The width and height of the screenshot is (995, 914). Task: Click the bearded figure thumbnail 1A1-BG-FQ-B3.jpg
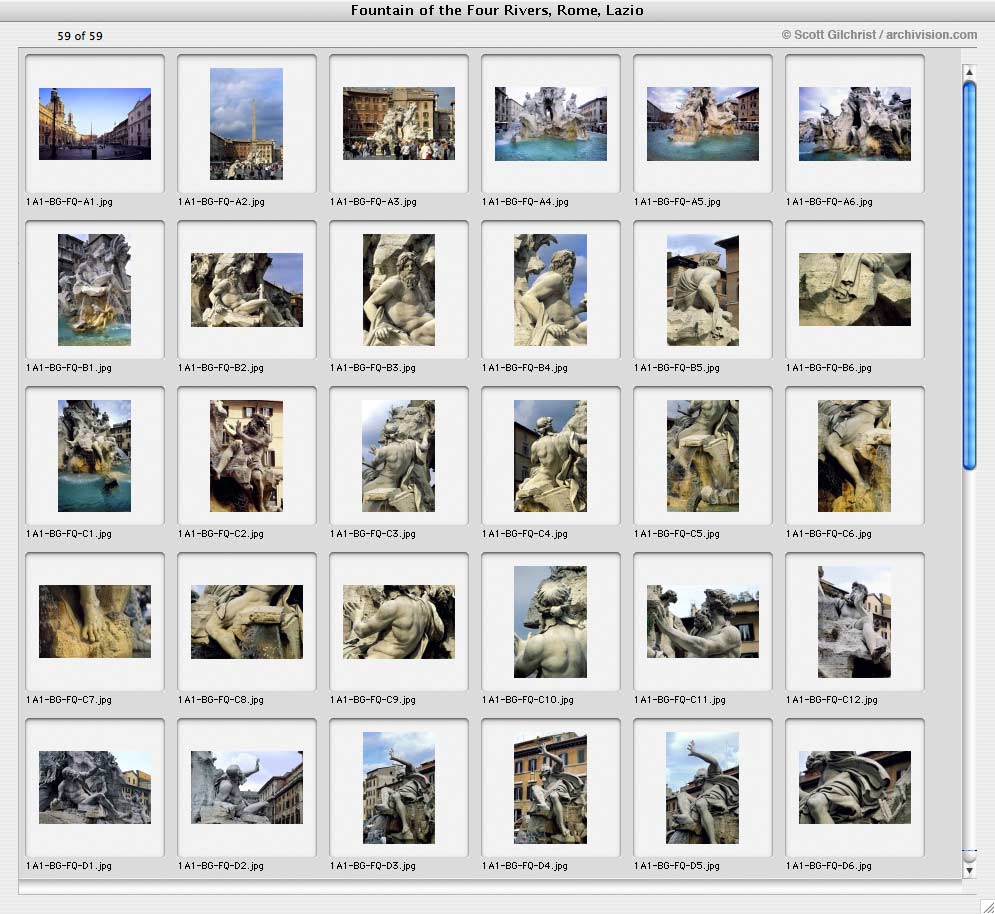click(x=399, y=290)
